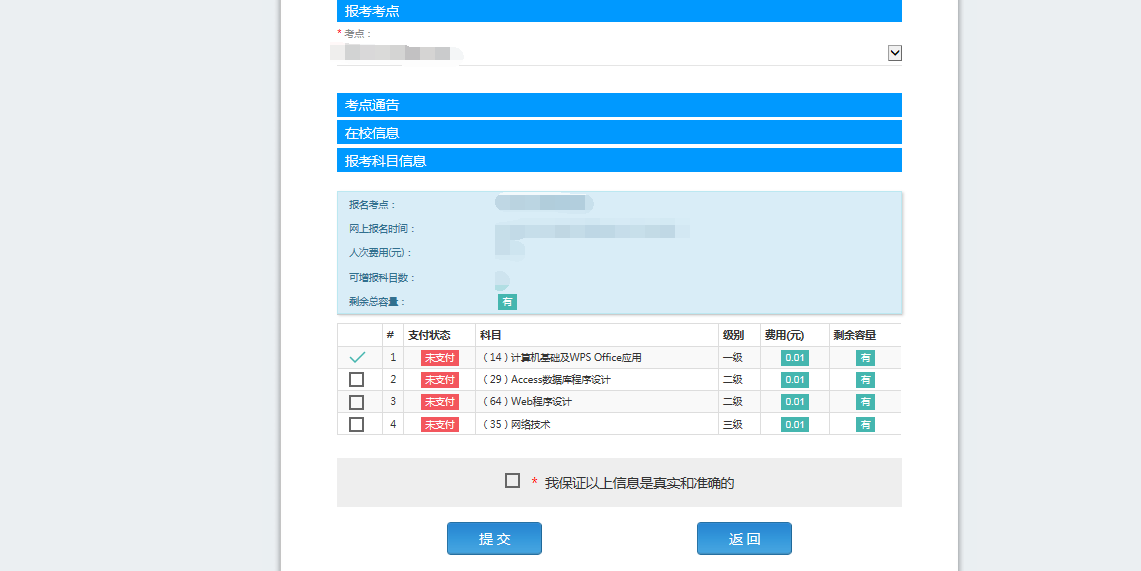The height and width of the screenshot is (571, 1141).
Task: Tick the 我保证以上信息是真实和准确的 checkbox
Action: coord(513,481)
